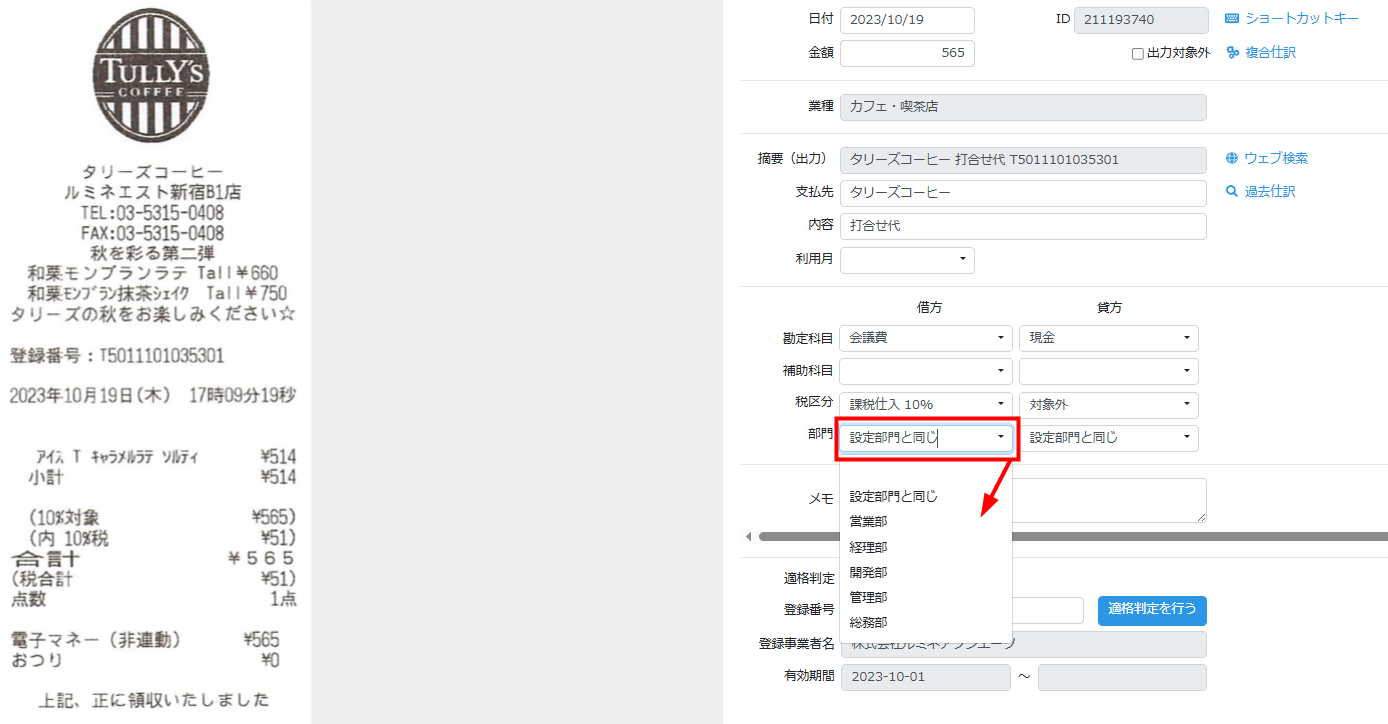The image size is (1388, 724).
Task: Open the credit 部門 dropdown
Action: click(x=1109, y=438)
